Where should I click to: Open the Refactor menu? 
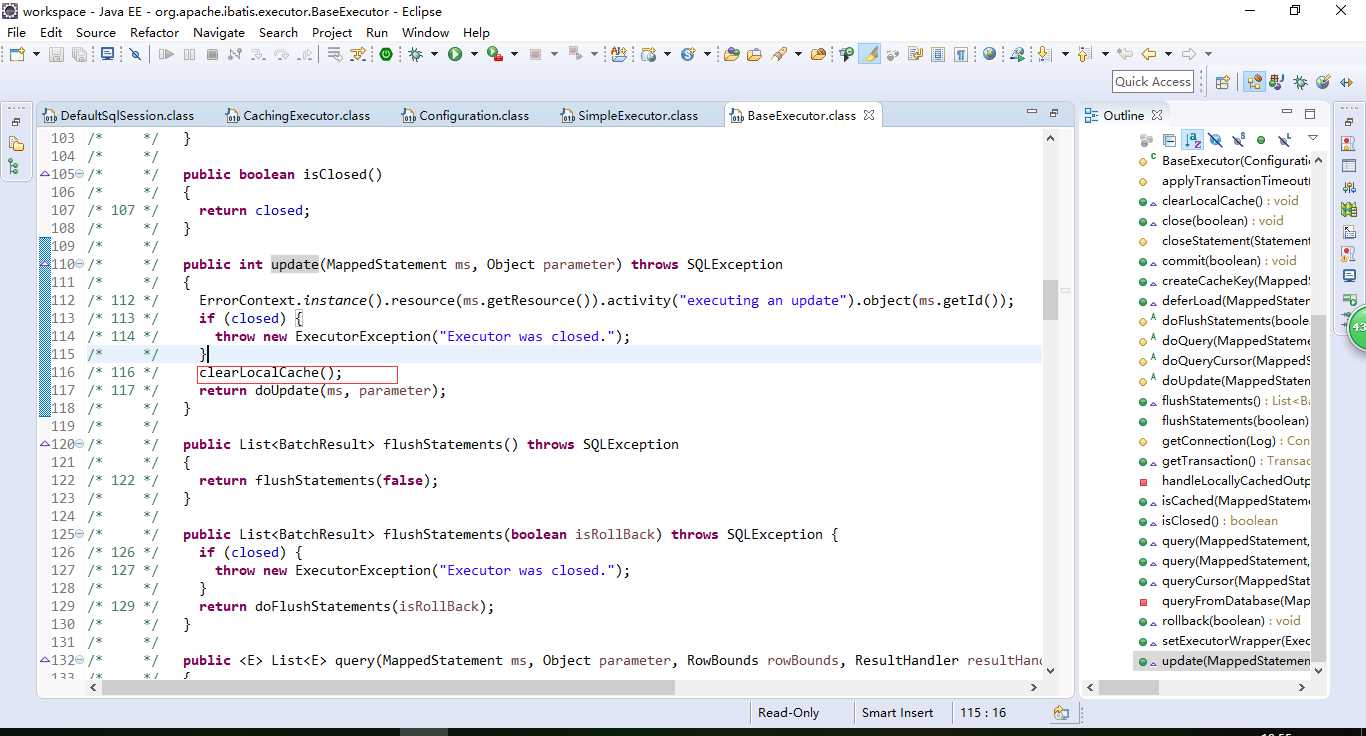(x=154, y=32)
